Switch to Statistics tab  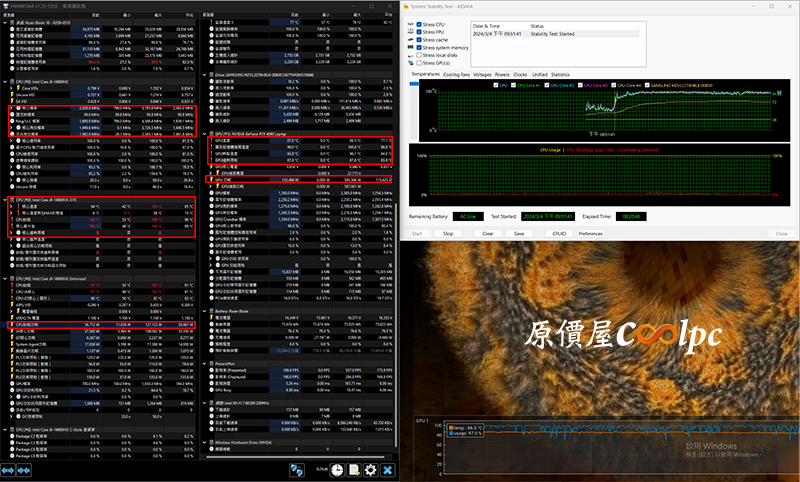560,74
